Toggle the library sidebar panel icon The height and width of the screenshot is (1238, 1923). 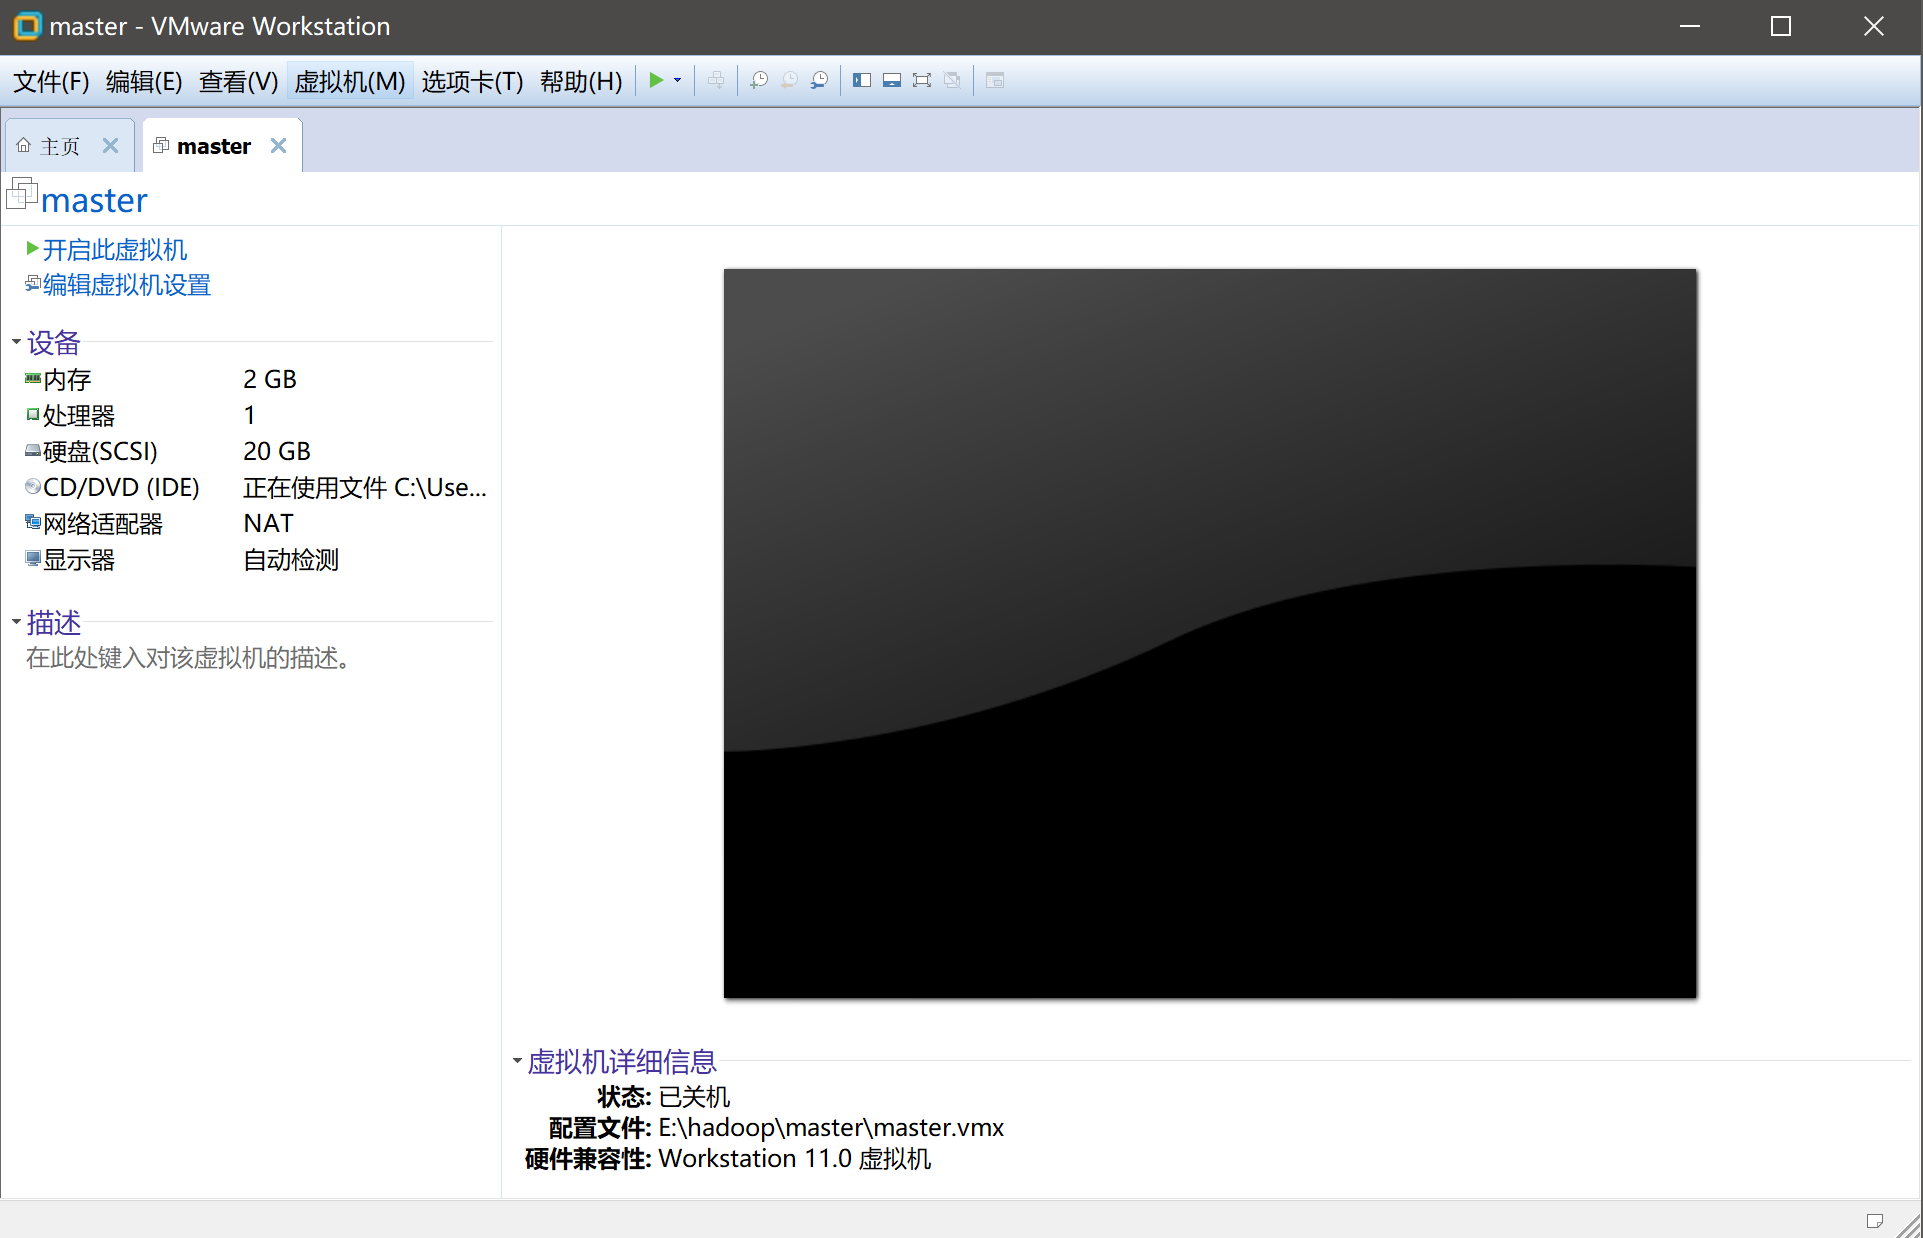pyautogui.click(x=861, y=80)
